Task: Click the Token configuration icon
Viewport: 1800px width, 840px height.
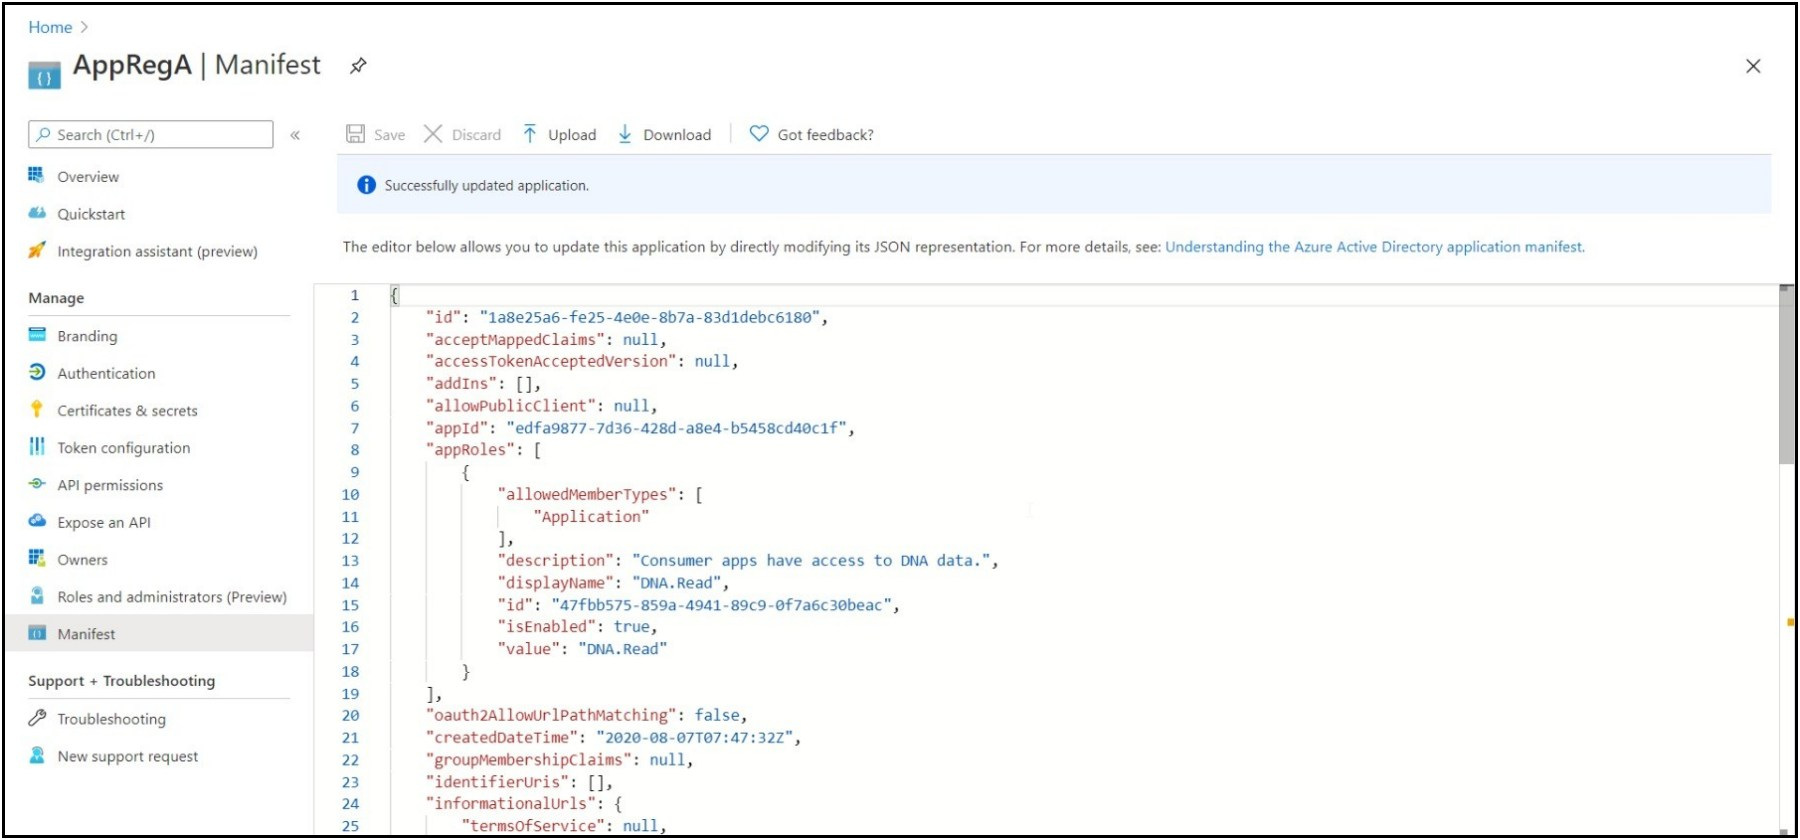Action: (37, 447)
